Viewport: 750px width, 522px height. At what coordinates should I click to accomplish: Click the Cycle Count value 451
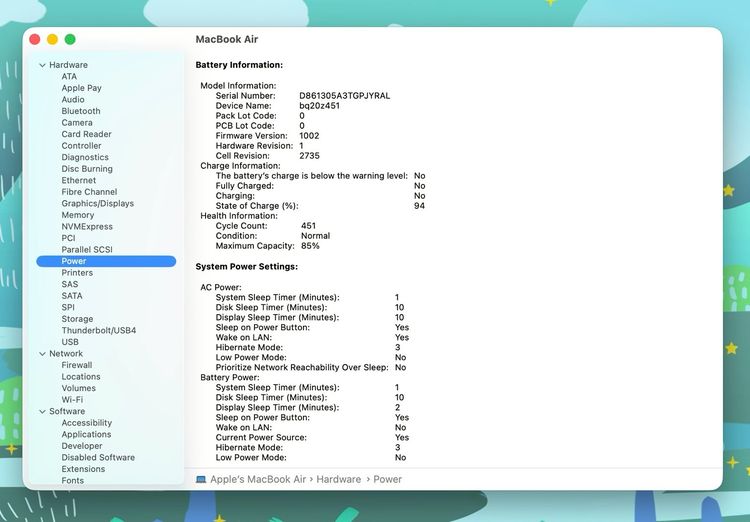(309, 226)
